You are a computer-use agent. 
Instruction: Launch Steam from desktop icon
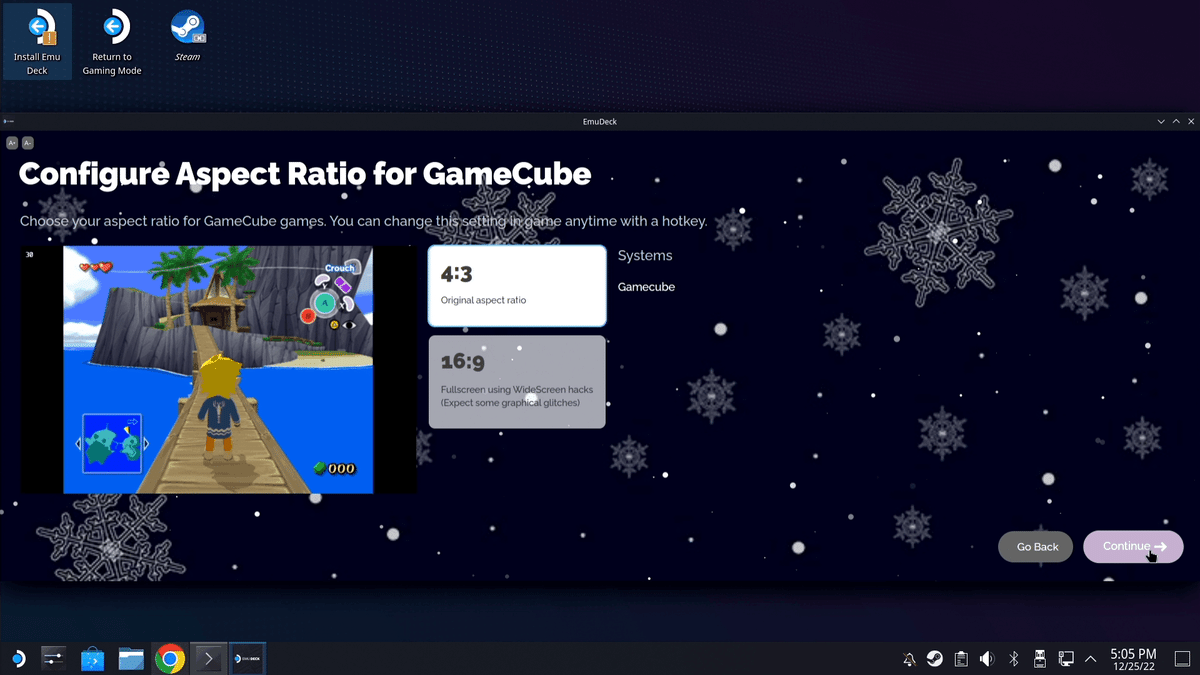187,37
